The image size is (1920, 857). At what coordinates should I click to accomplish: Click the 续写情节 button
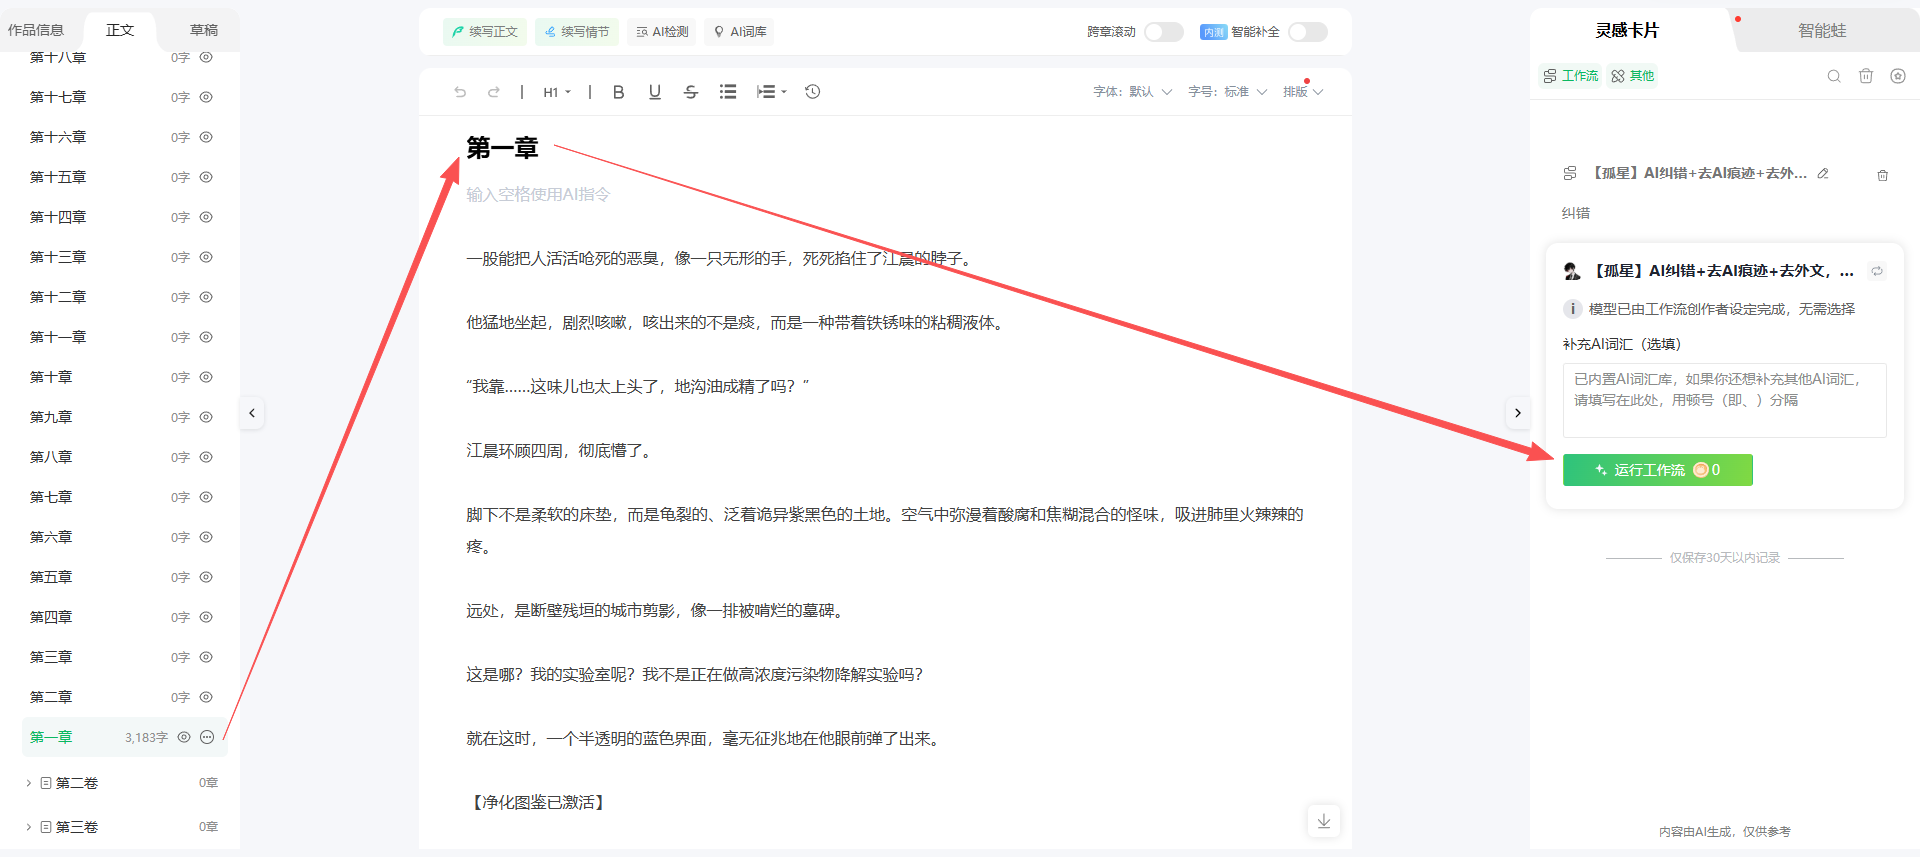tap(577, 32)
